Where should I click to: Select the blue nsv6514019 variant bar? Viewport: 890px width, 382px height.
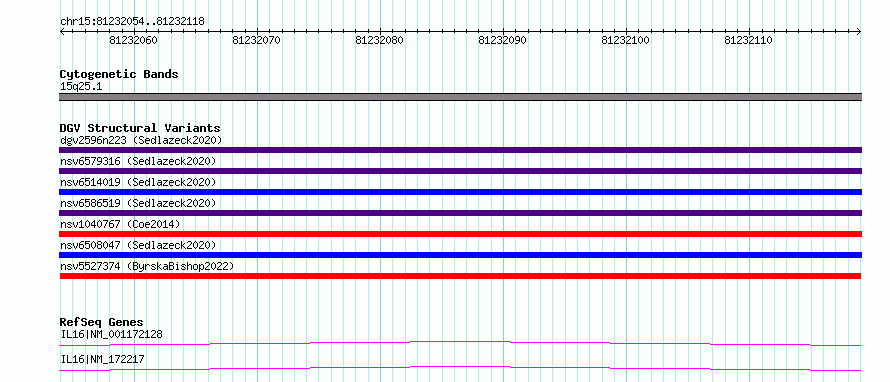coord(460,192)
